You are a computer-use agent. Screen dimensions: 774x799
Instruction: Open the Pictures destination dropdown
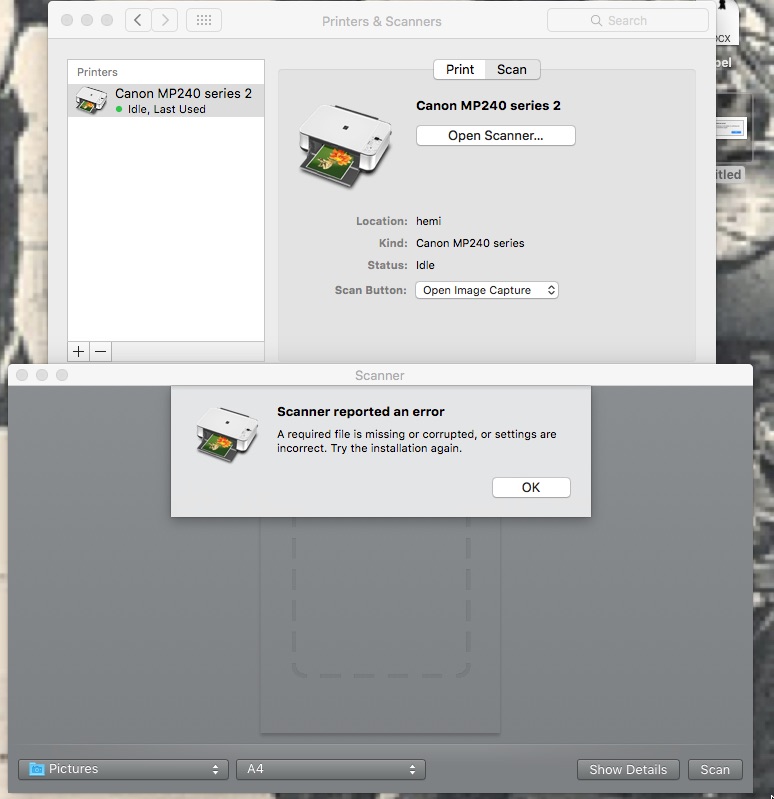(122, 769)
